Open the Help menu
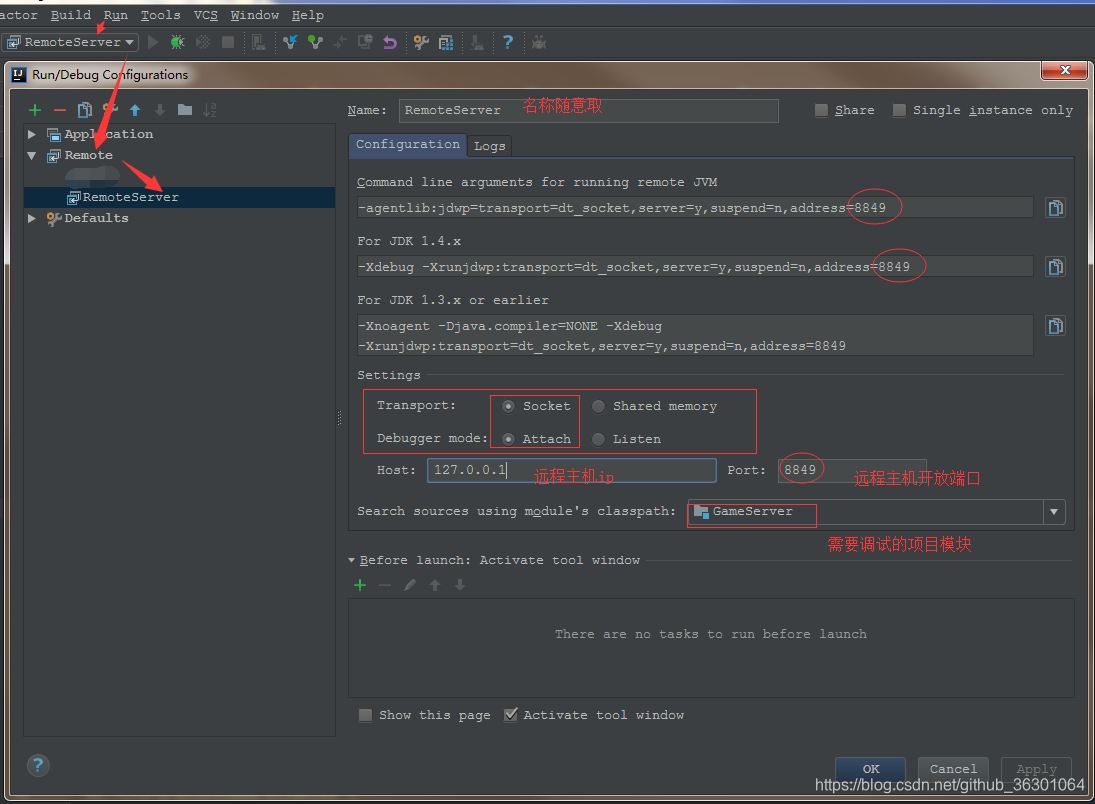This screenshot has height=804, width=1095. point(307,15)
